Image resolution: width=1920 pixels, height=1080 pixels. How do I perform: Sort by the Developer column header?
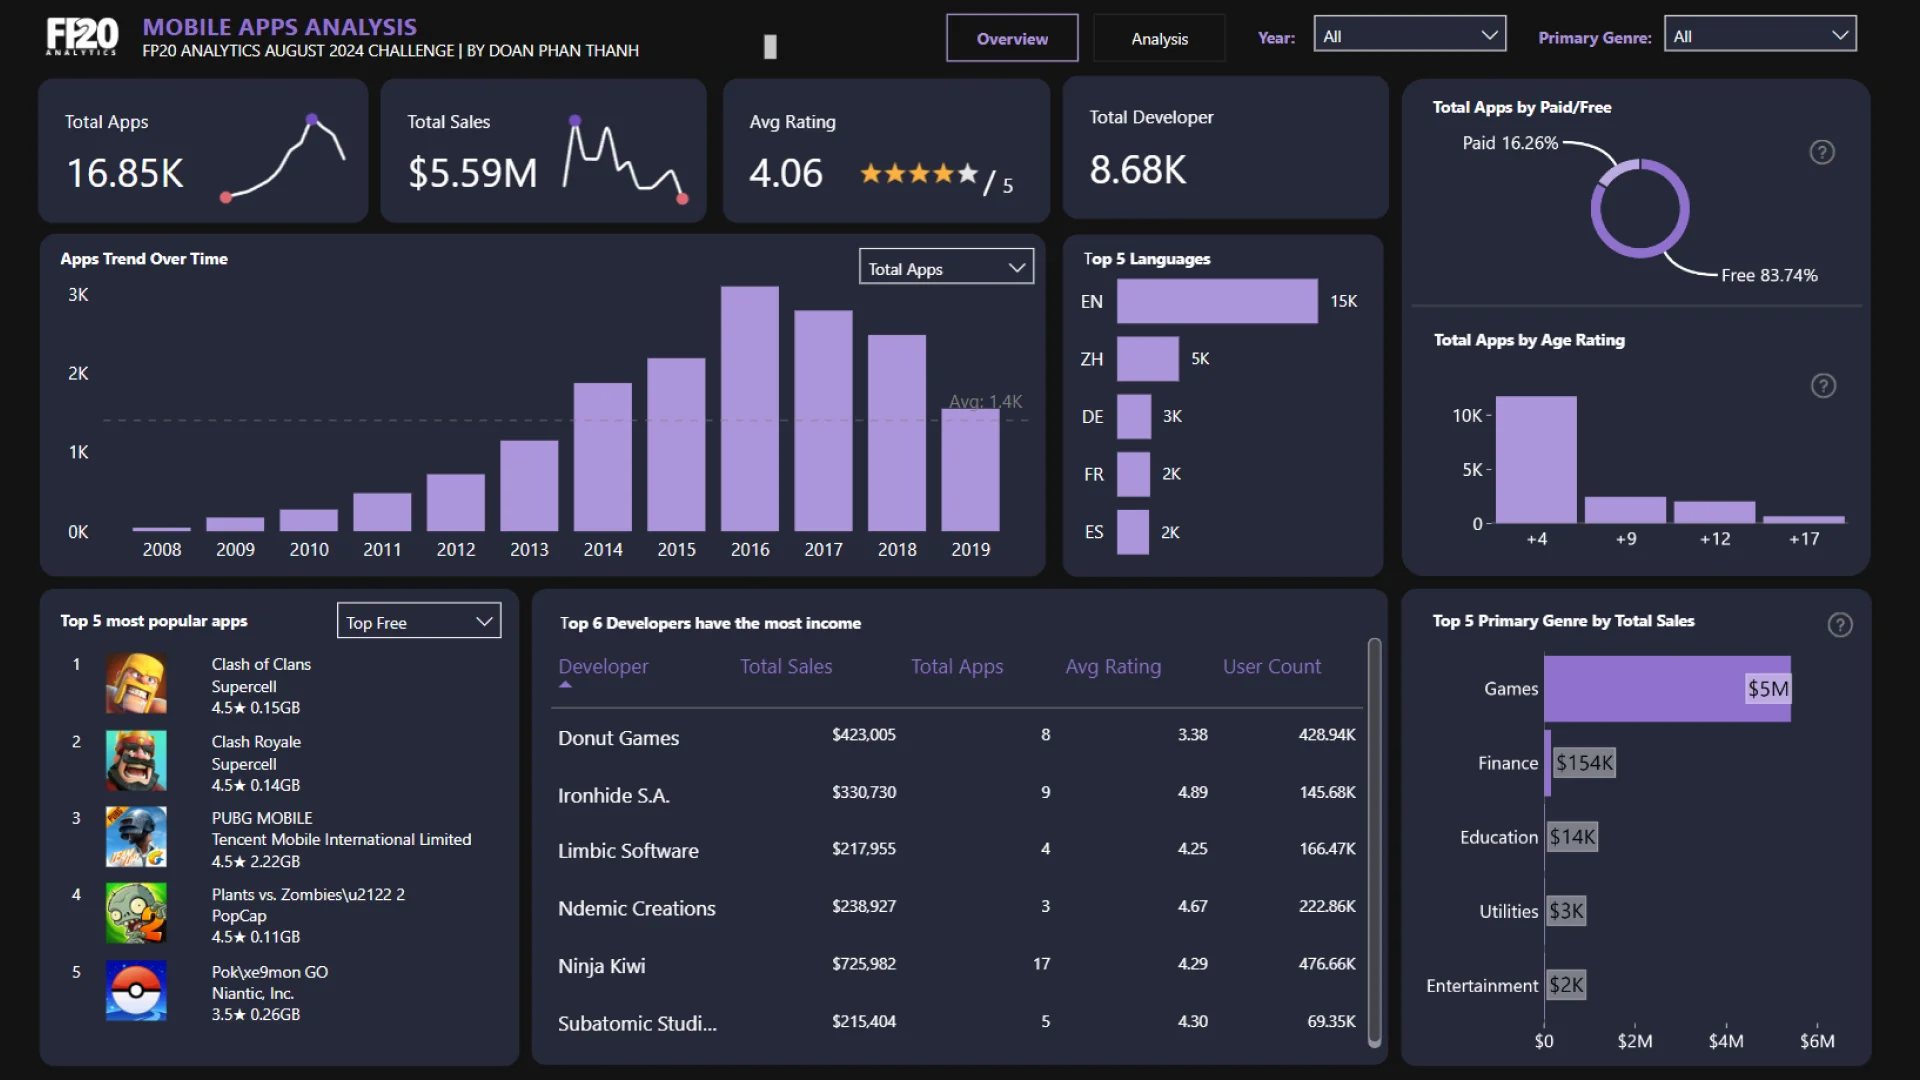(x=603, y=666)
